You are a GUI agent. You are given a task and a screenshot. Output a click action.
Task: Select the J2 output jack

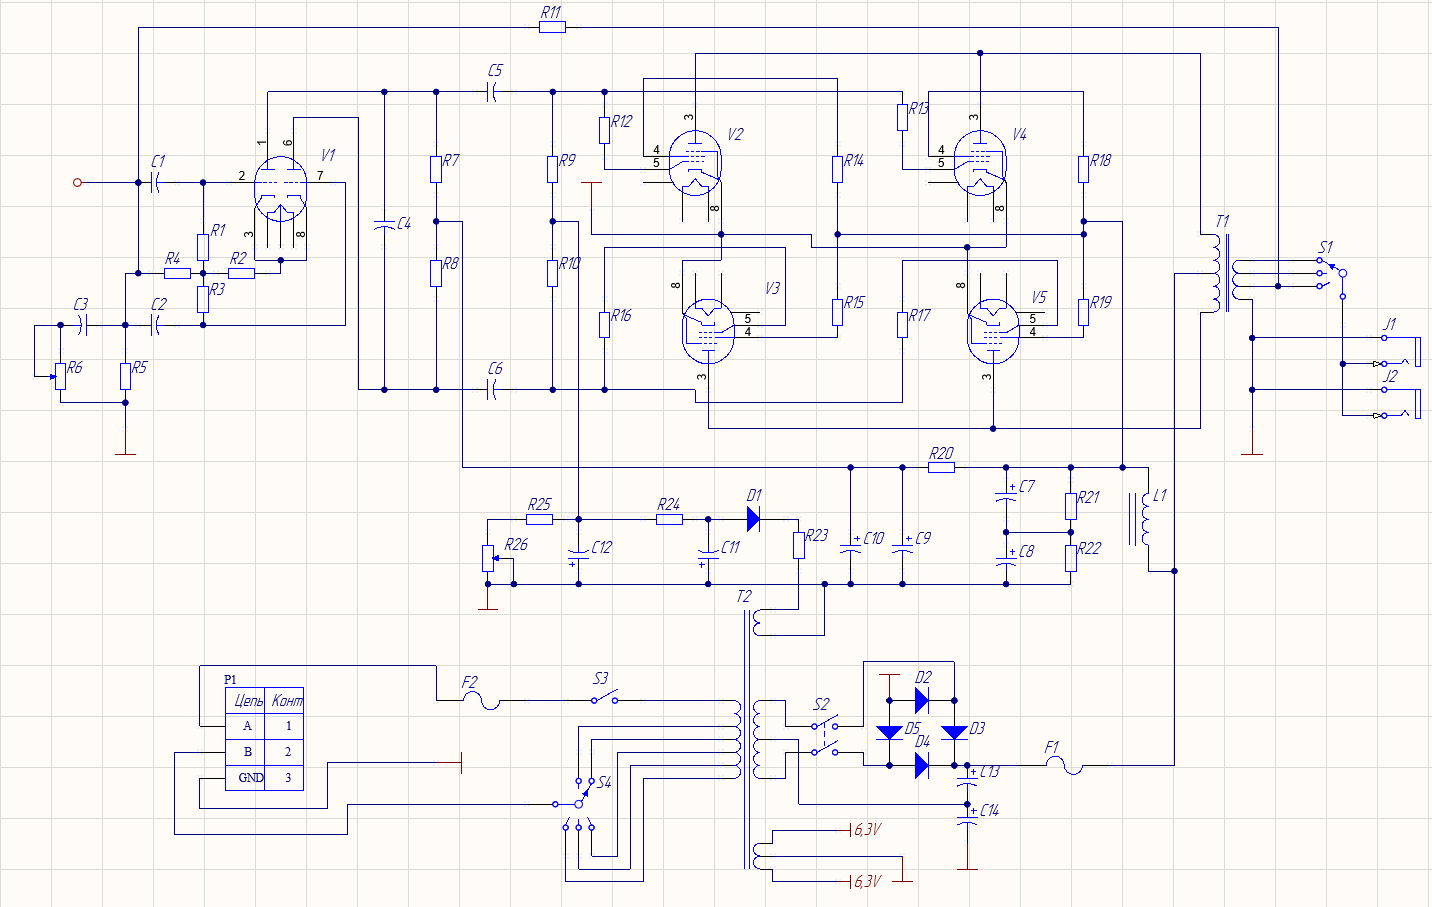coord(1400,403)
